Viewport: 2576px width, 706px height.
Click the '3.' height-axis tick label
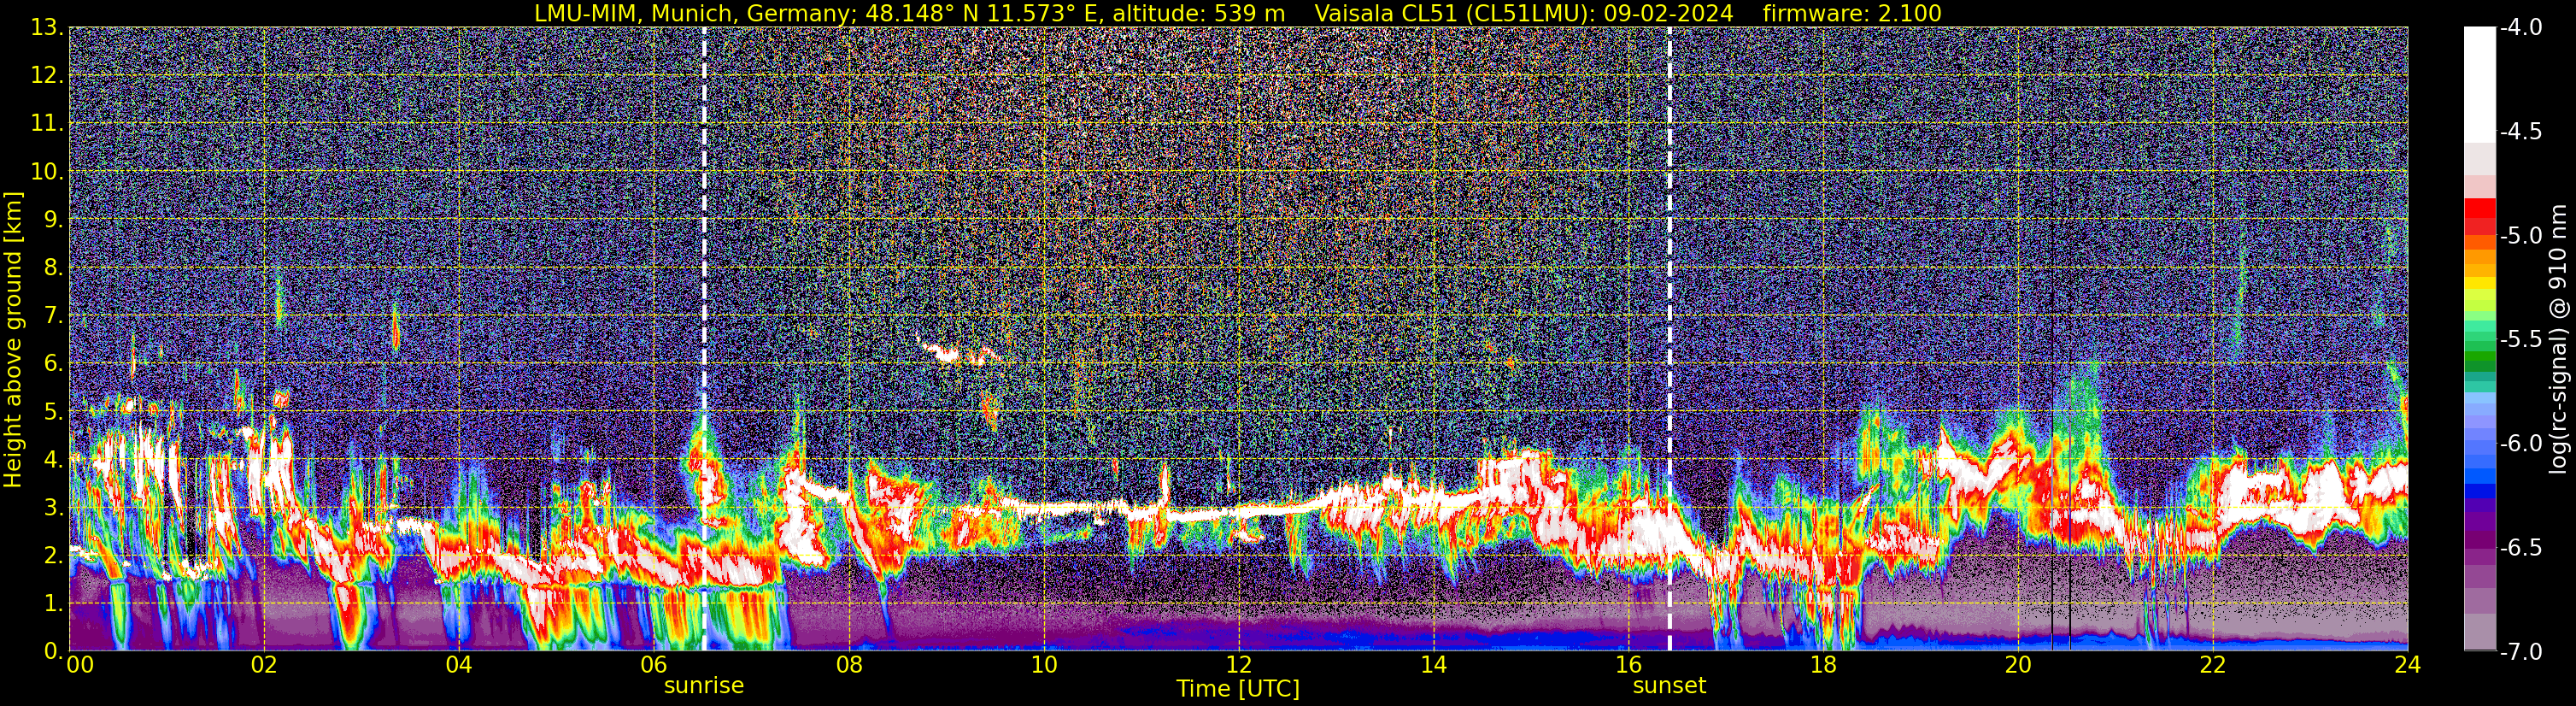(54, 508)
